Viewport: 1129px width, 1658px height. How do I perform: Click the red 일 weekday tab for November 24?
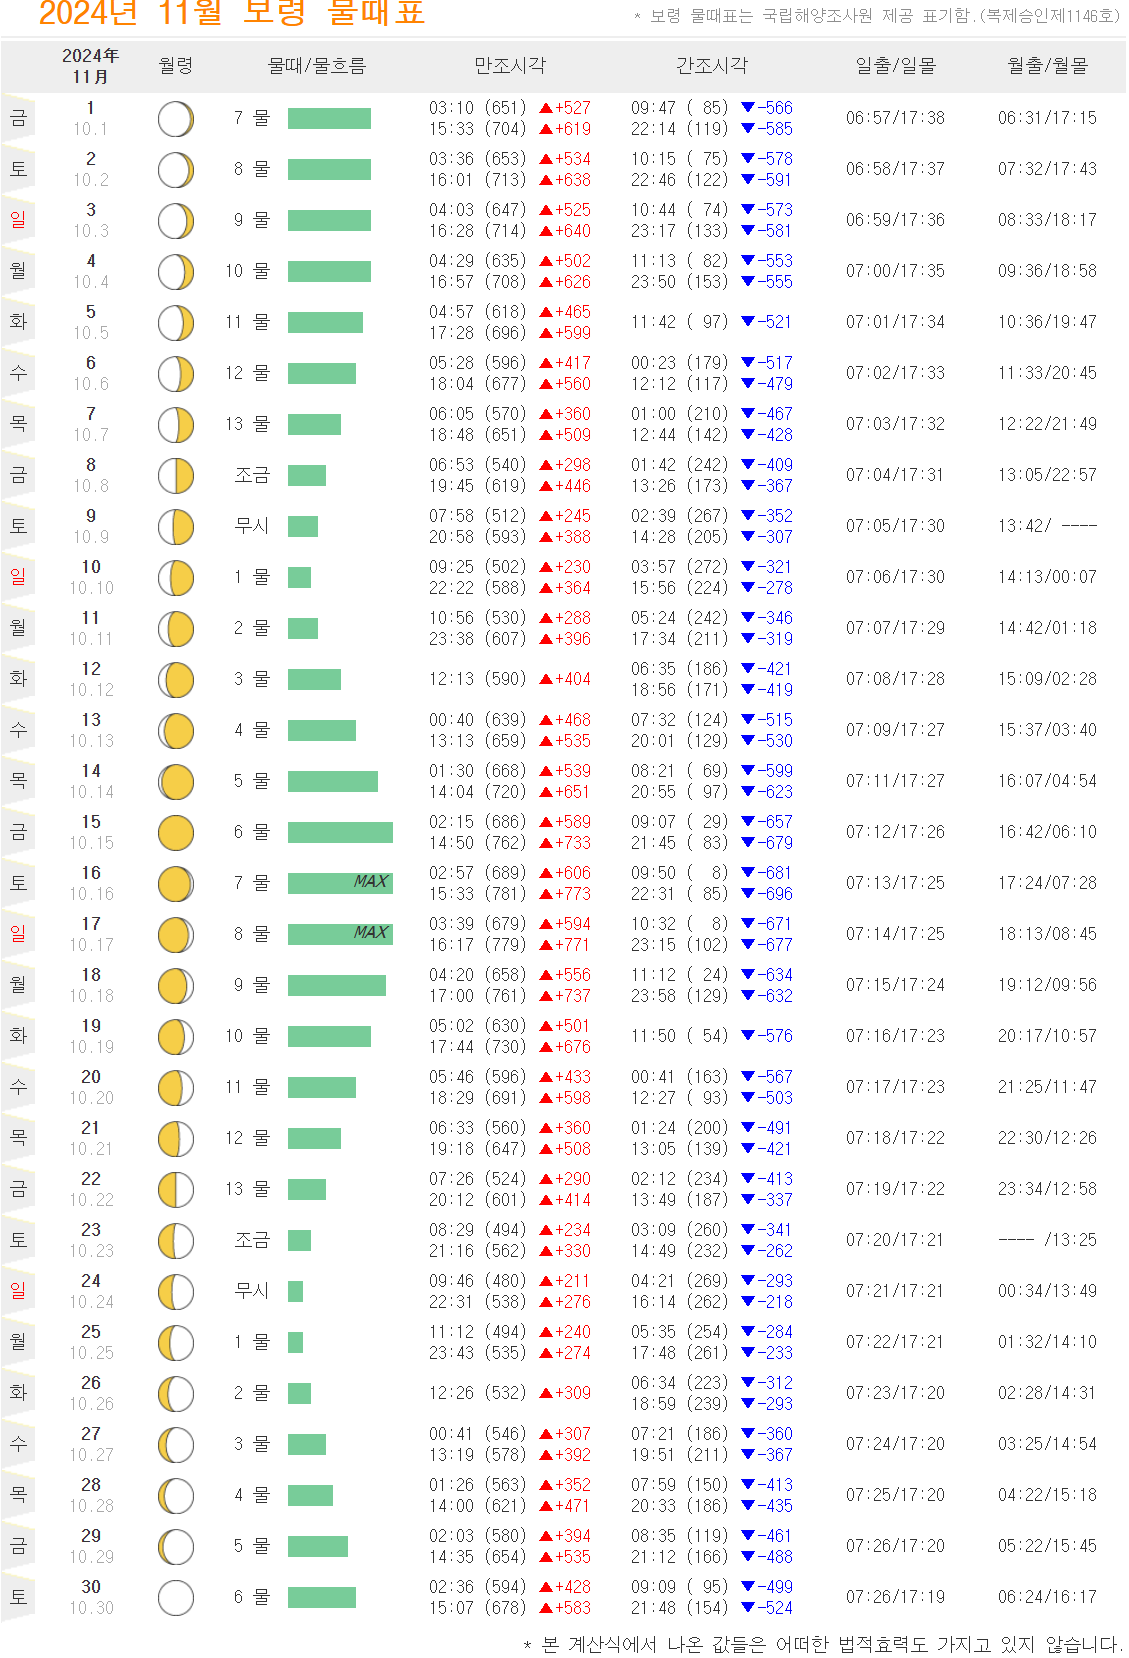click(18, 1292)
